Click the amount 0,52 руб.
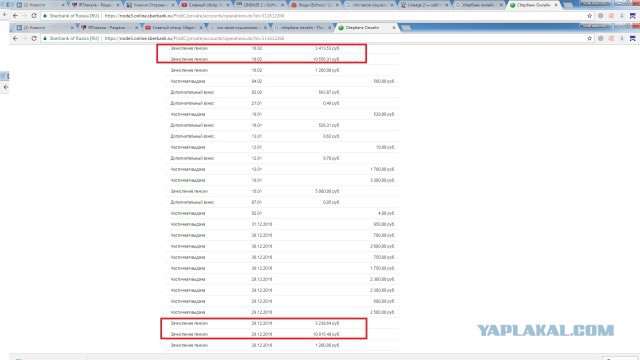Screen dimensions: 640x360 (331, 136)
